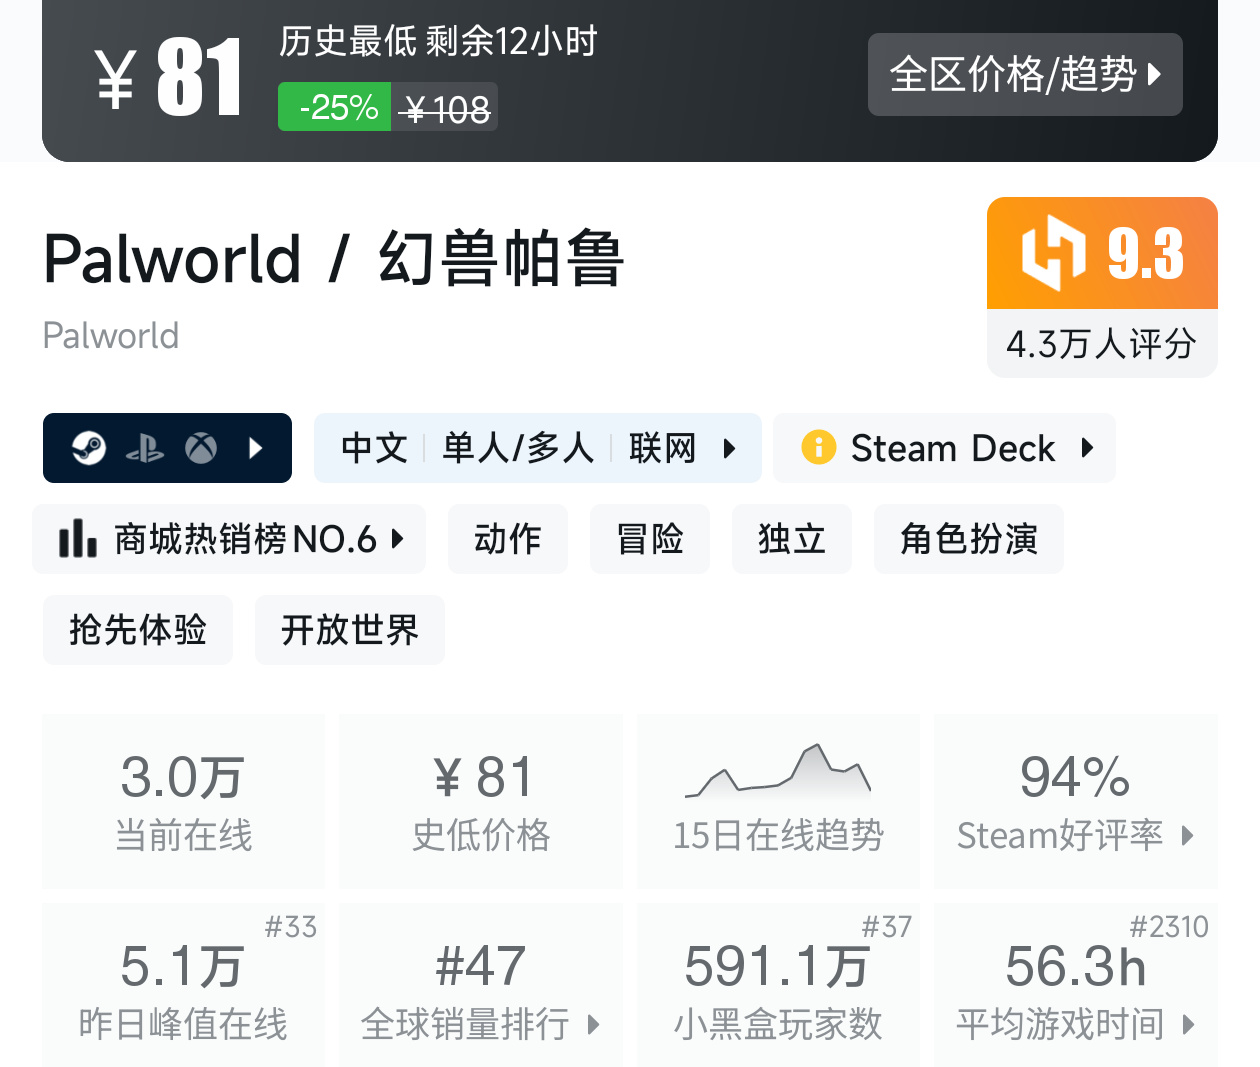
Task: Click the gray Palworld subtitle
Action: (111, 336)
